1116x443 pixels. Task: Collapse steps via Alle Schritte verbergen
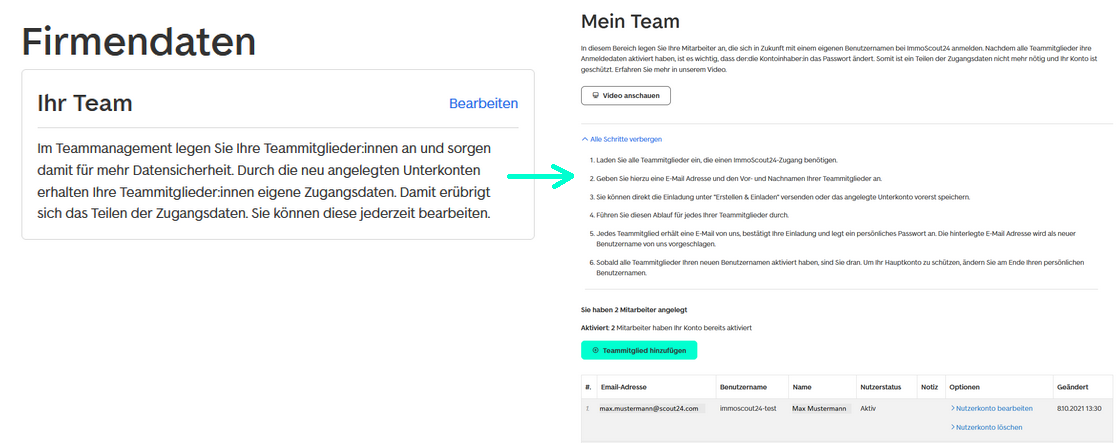point(625,139)
